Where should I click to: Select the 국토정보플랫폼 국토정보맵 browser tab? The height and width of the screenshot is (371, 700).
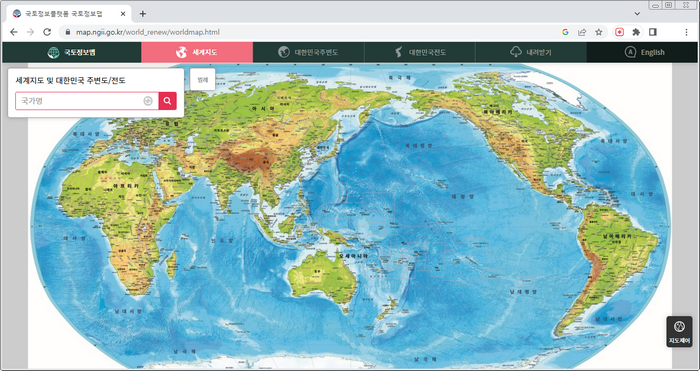[69, 14]
